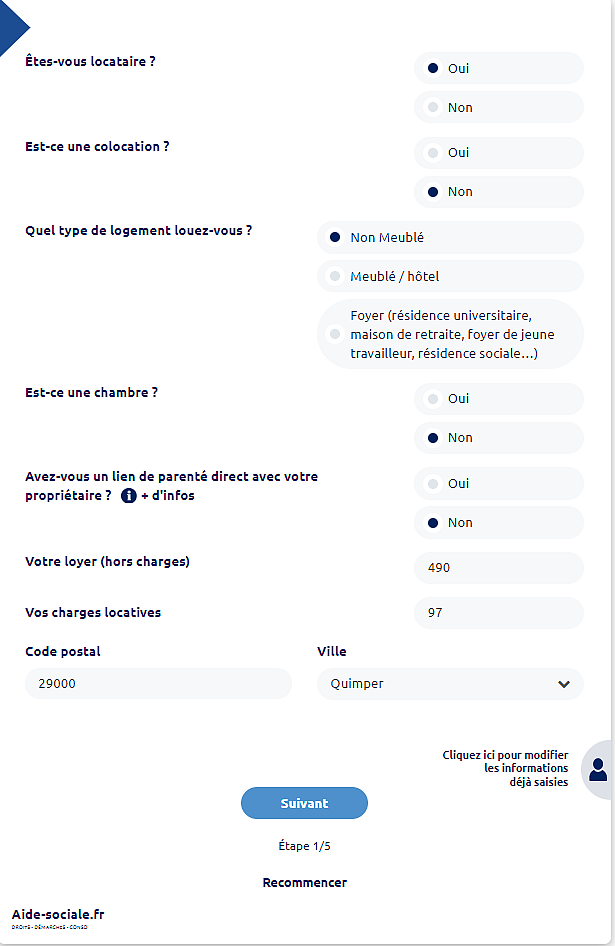Click the Recommencer link
Image resolution: width=615 pixels, height=946 pixels.
pos(304,882)
